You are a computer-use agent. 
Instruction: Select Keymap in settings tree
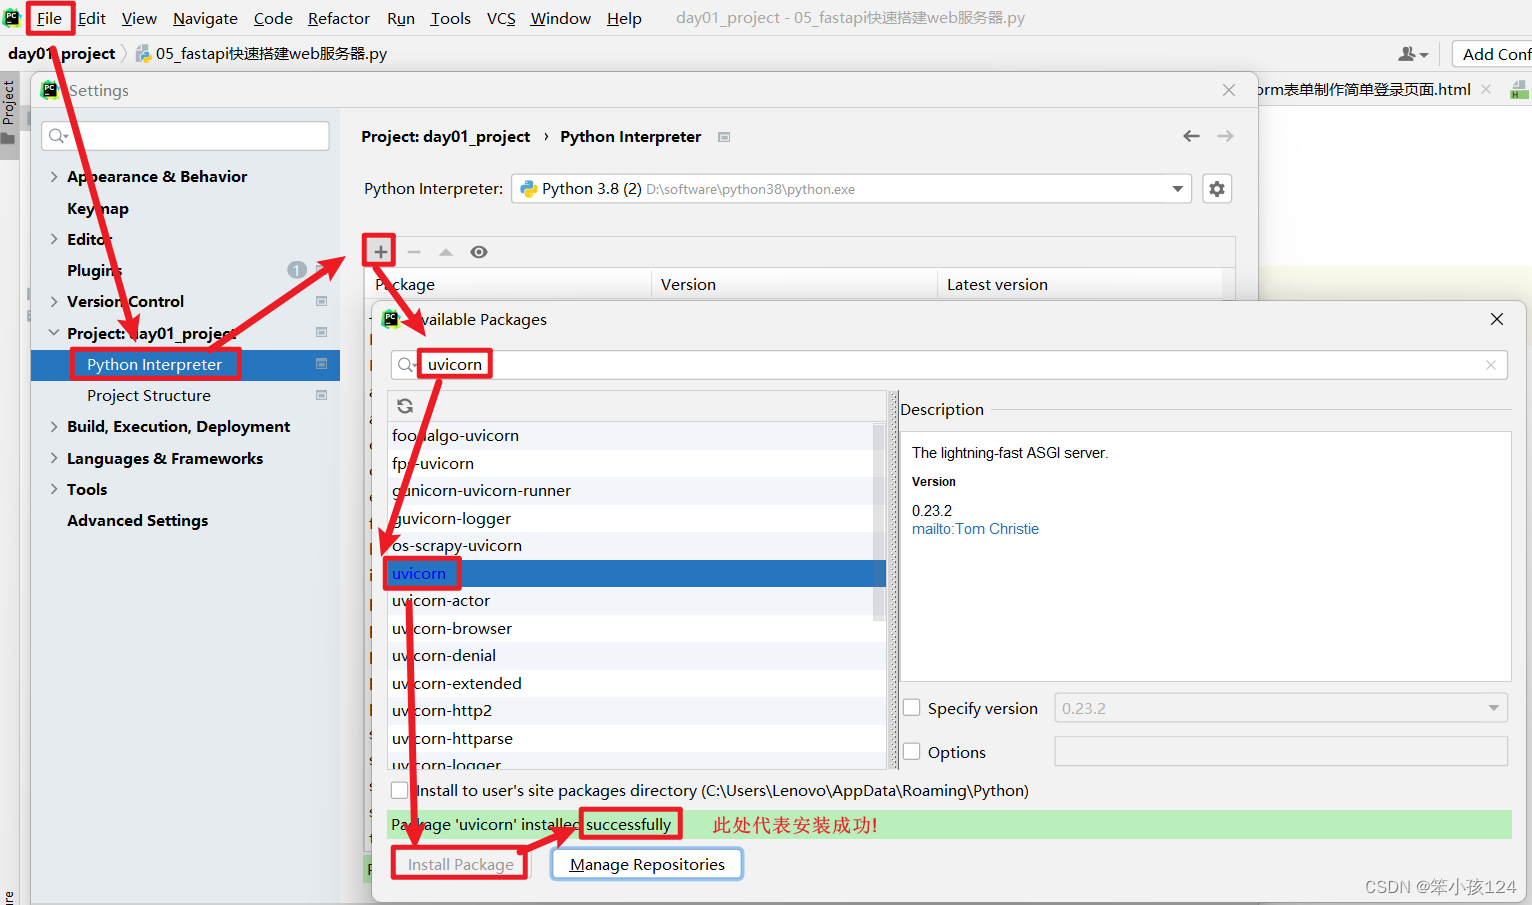(x=185, y=208)
